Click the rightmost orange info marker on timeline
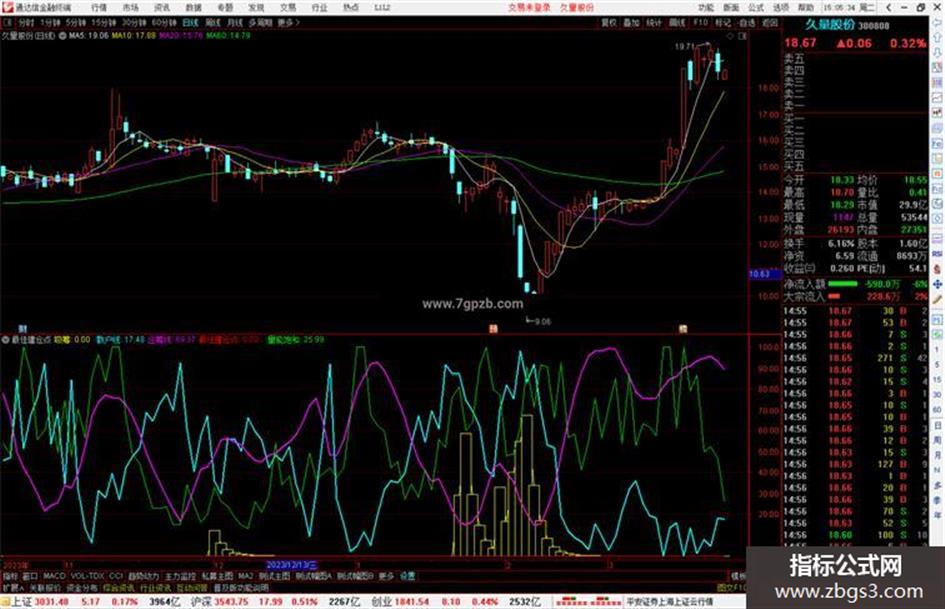 (x=683, y=329)
